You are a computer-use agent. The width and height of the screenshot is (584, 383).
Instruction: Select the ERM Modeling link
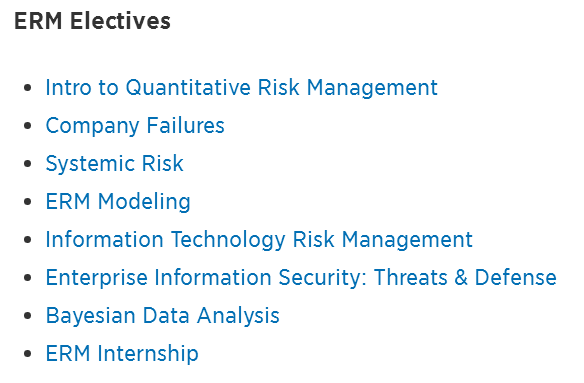click(118, 202)
